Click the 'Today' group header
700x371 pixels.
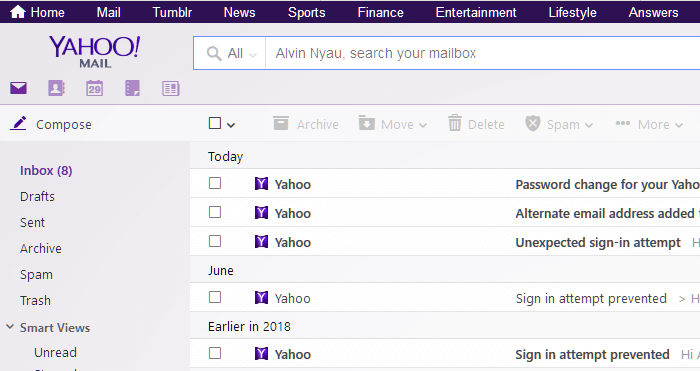coord(225,157)
